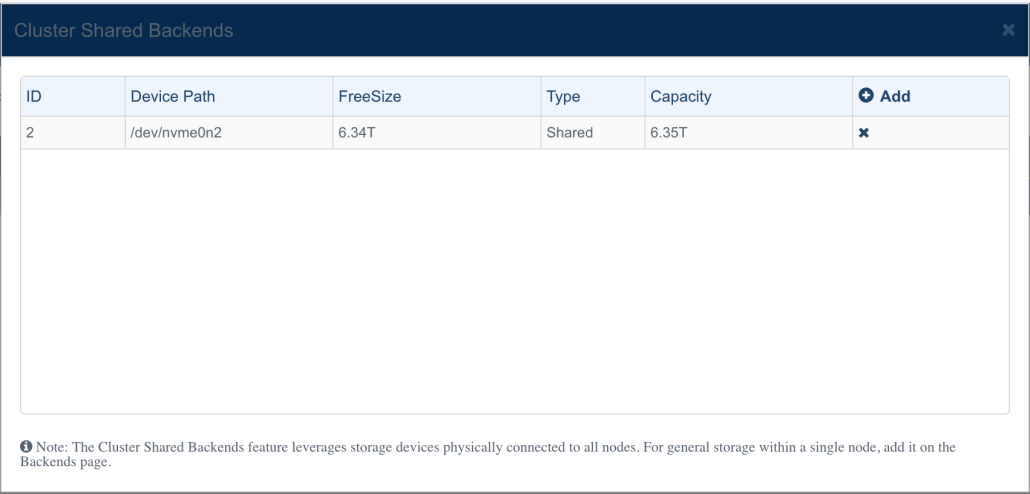Click the 6.34T free size value

(x=357, y=133)
